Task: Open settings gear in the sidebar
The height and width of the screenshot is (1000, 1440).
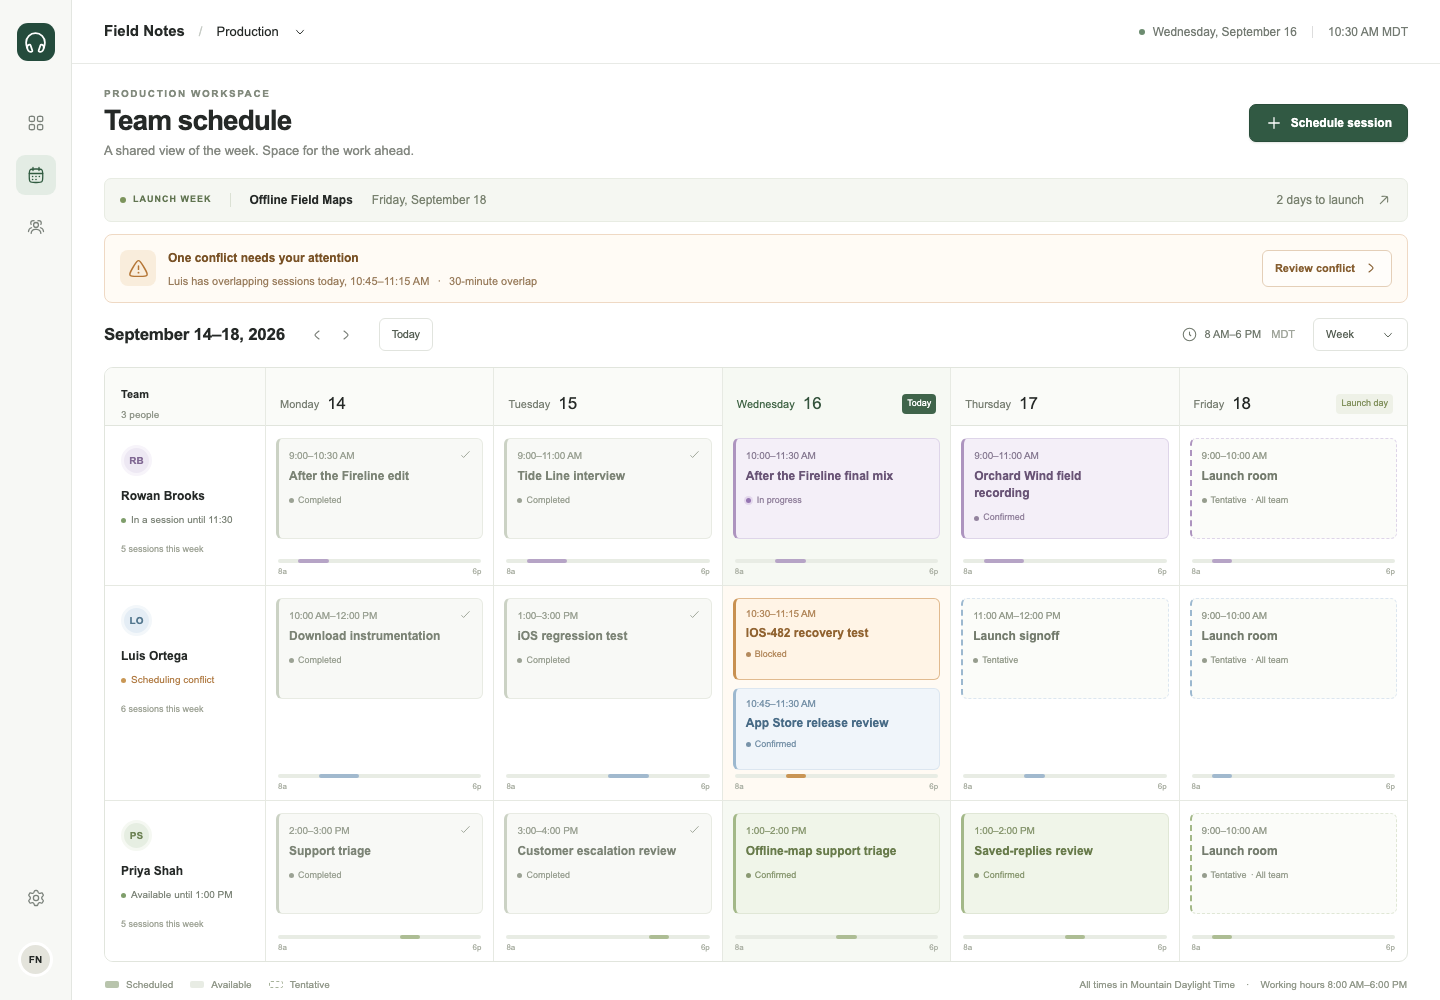Action: tap(36, 898)
